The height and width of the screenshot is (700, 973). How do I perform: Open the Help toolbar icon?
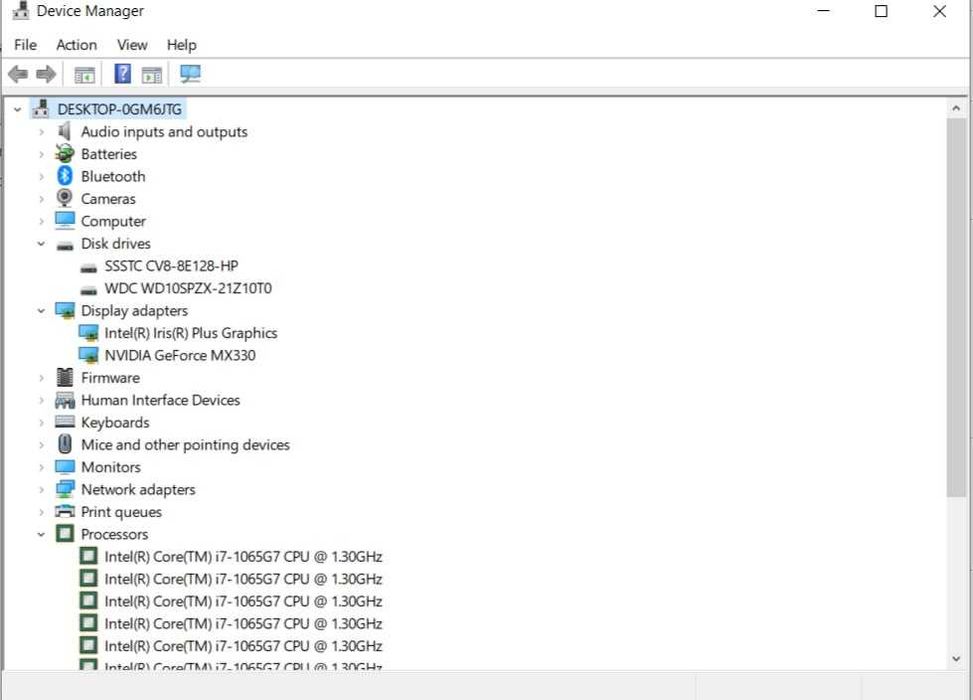tap(123, 74)
